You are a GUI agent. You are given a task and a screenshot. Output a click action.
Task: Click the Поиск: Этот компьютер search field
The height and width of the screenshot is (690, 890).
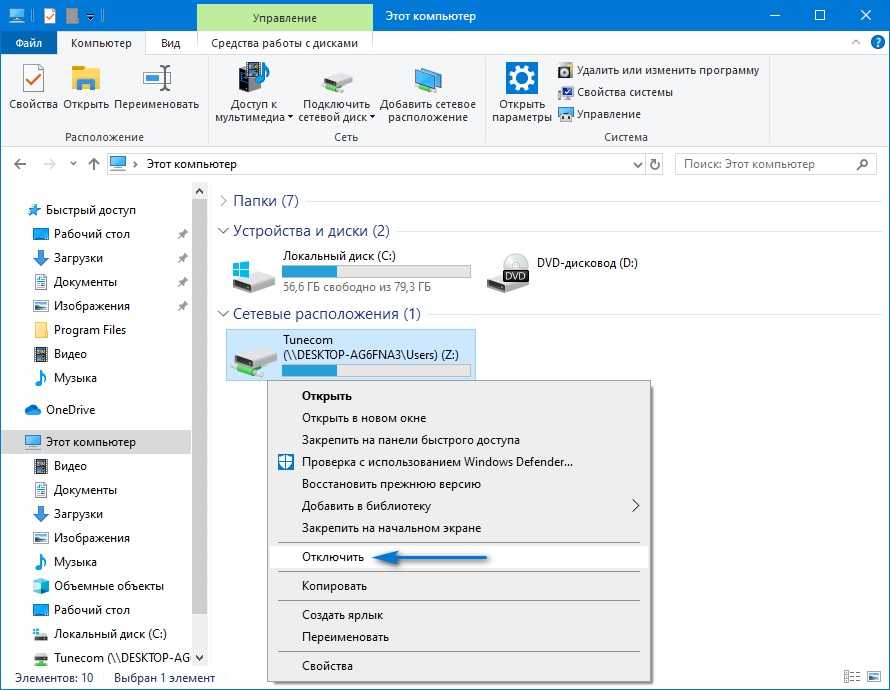pyautogui.click(x=765, y=164)
